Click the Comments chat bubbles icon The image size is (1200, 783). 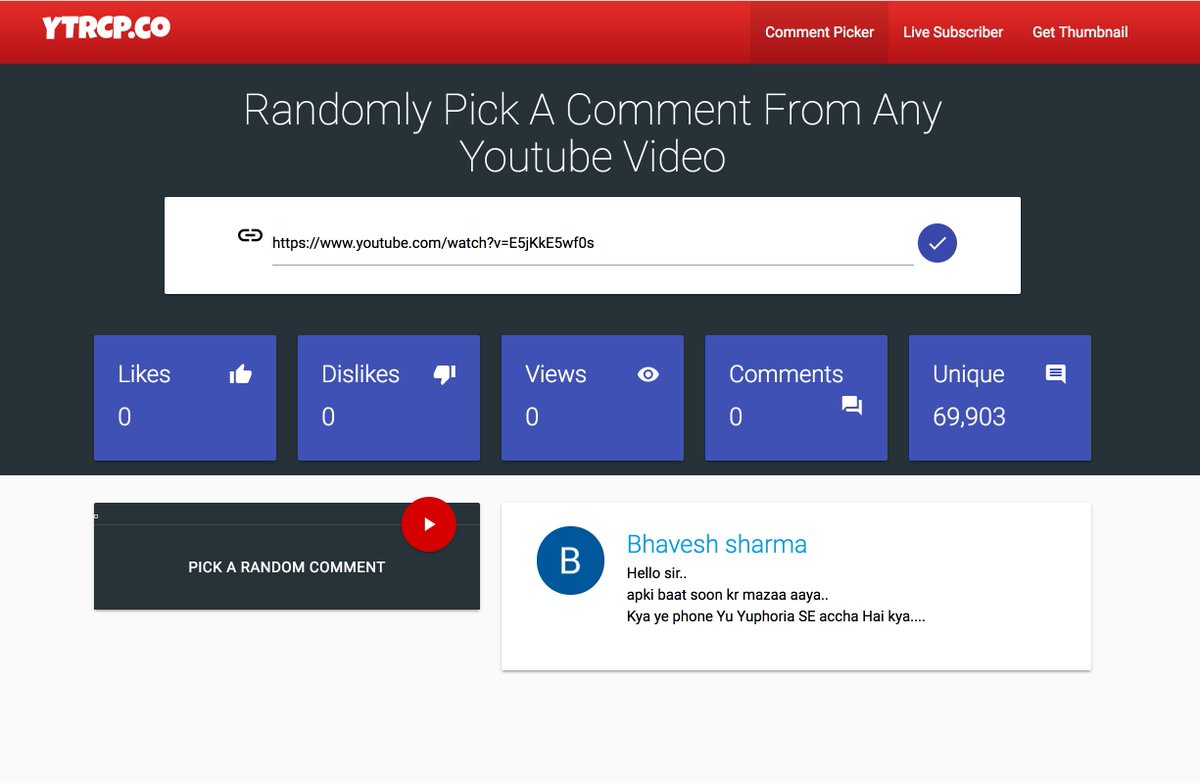(x=852, y=405)
